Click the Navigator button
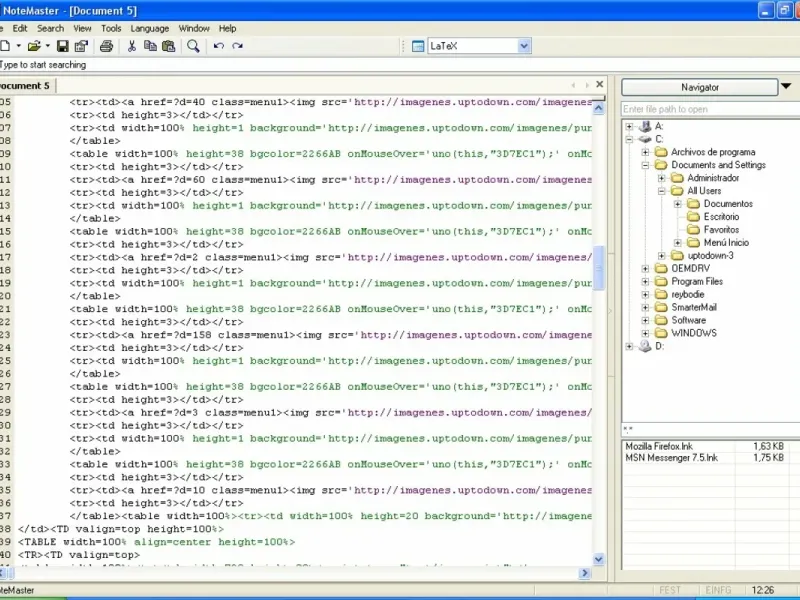 pyautogui.click(x=699, y=87)
